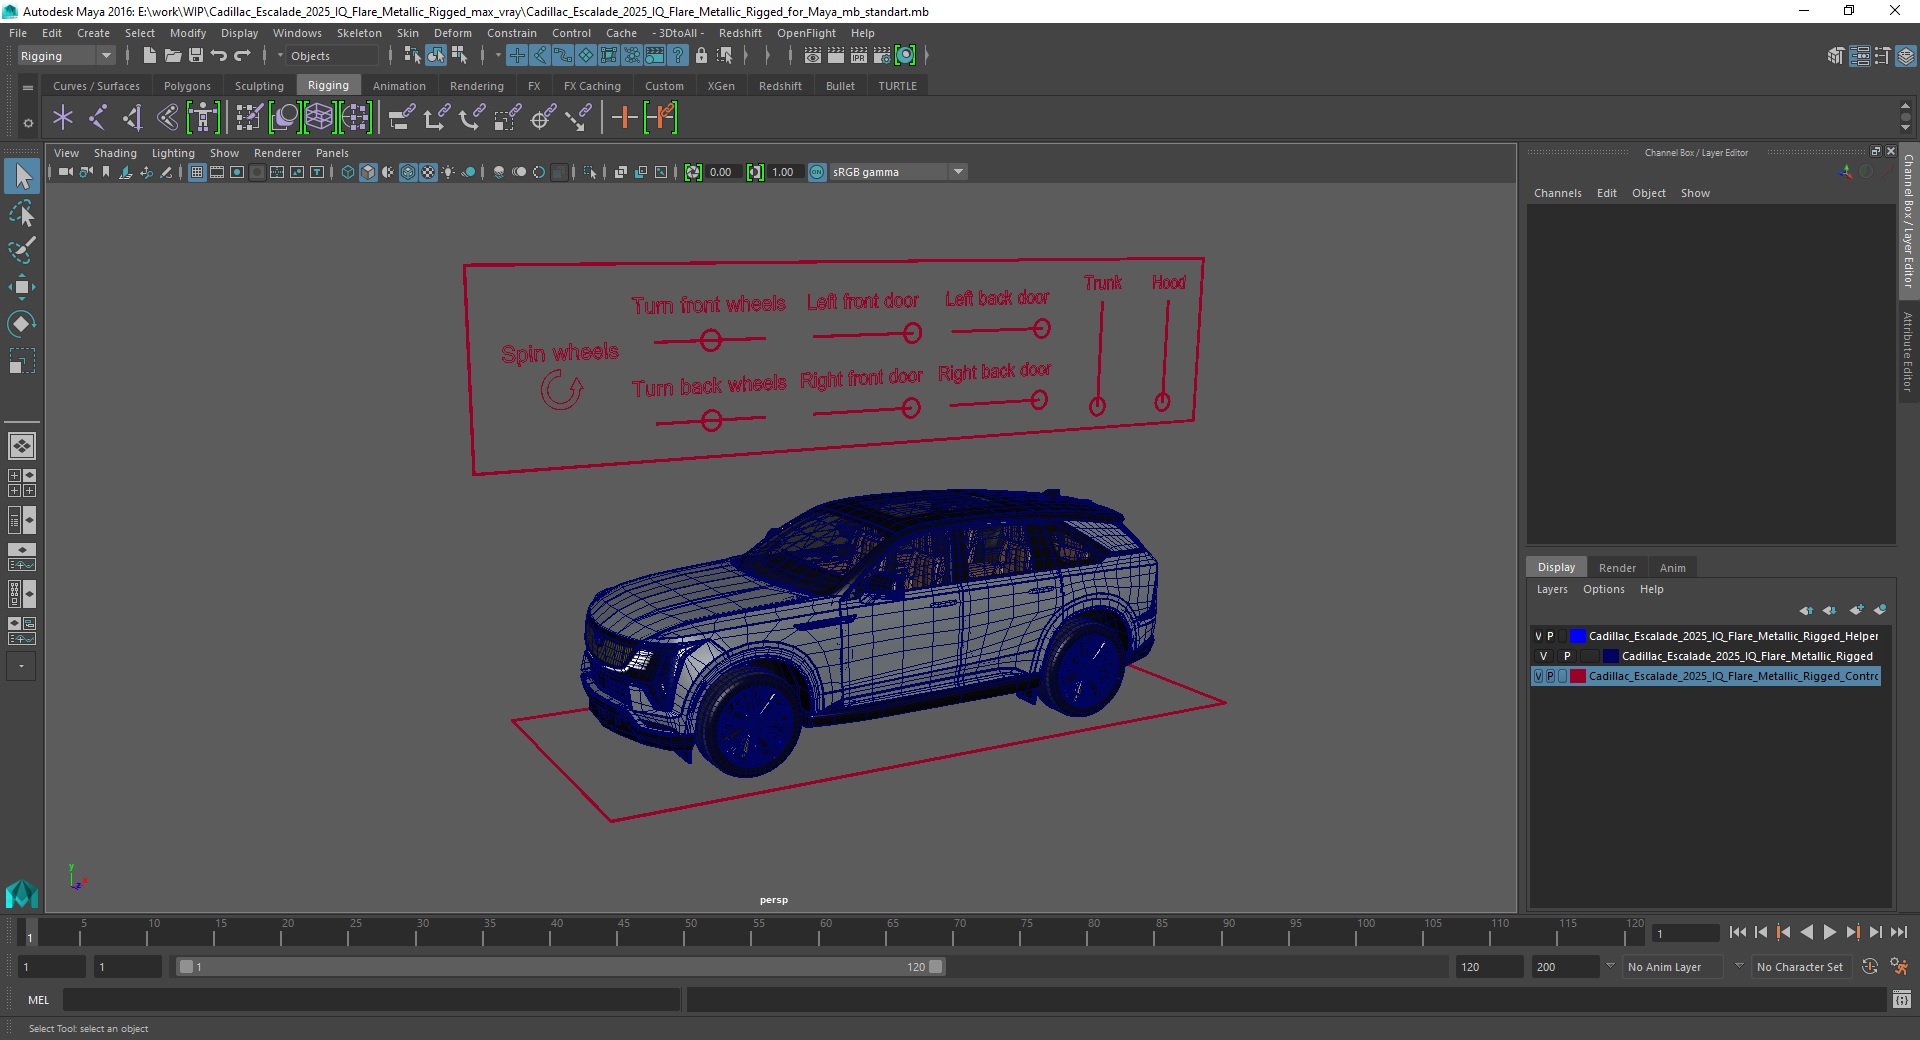Move selected layer down icon
1920x1040 pixels.
1829,610
